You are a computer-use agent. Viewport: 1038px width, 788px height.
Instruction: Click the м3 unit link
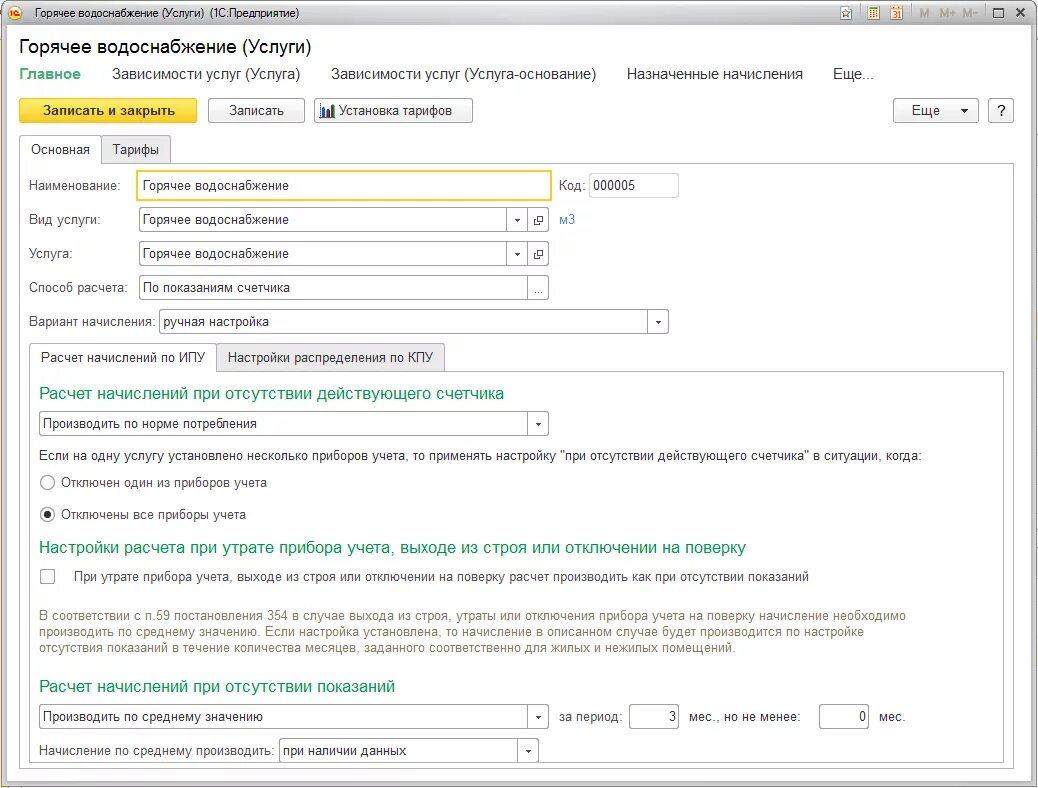tap(567, 220)
